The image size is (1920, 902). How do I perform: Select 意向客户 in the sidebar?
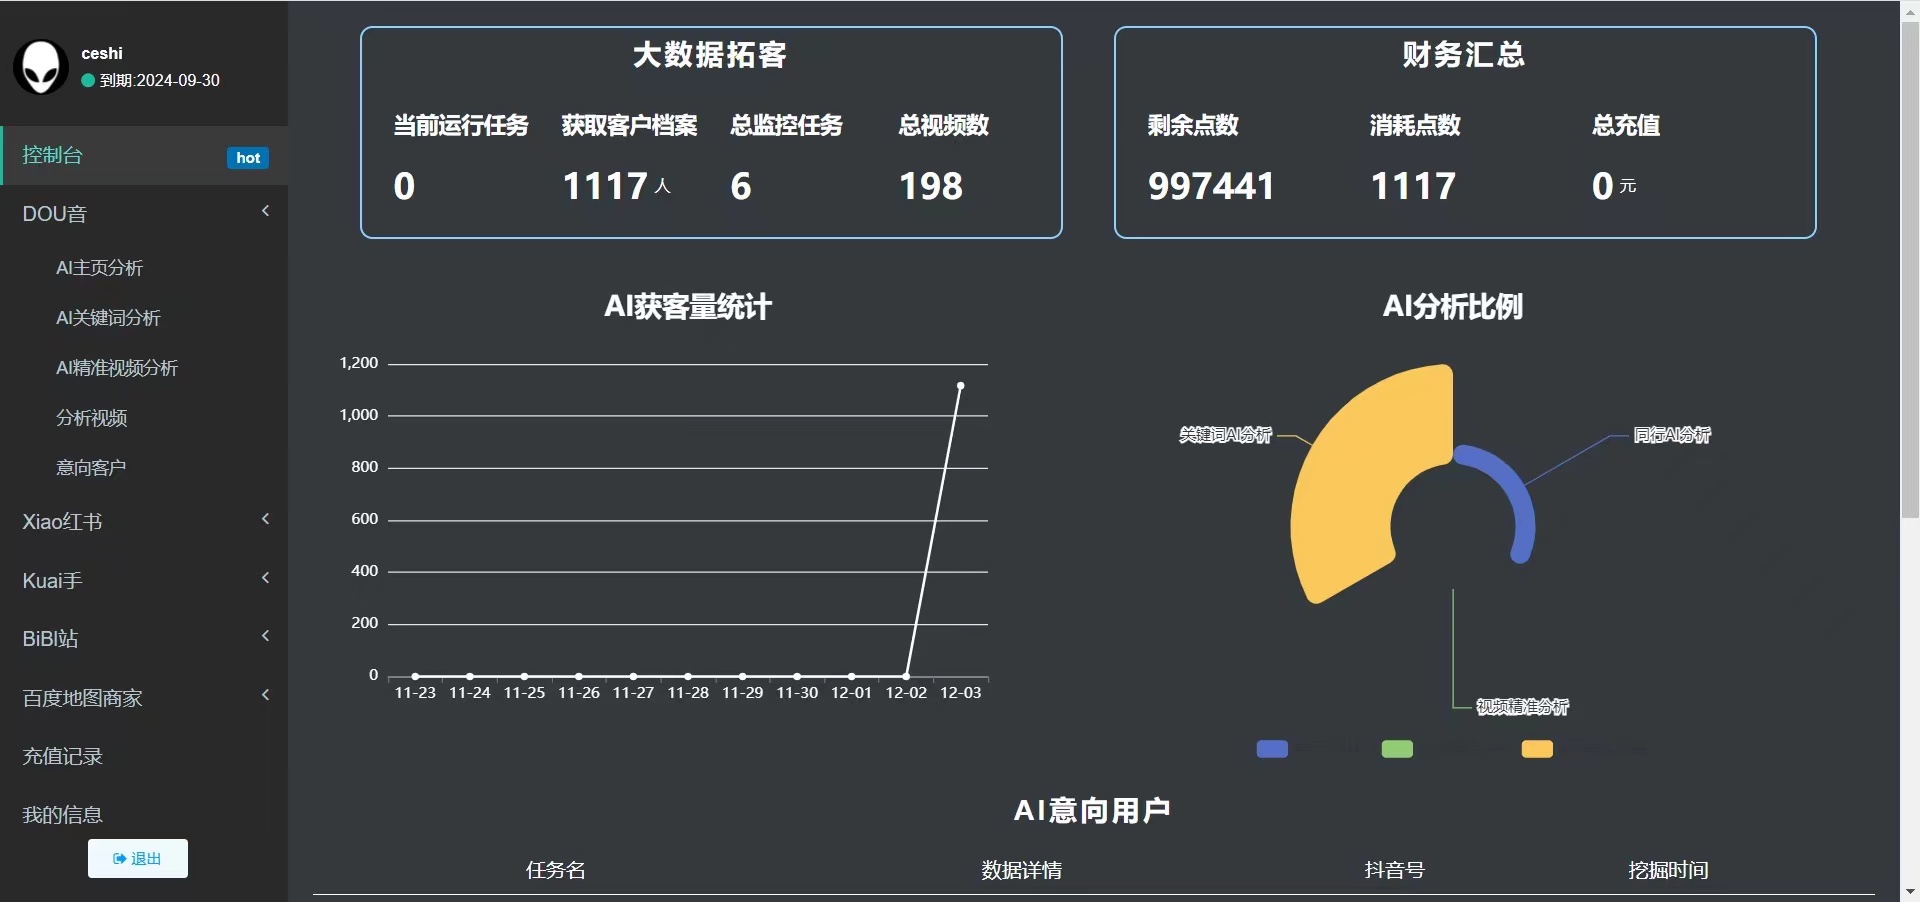(x=91, y=467)
